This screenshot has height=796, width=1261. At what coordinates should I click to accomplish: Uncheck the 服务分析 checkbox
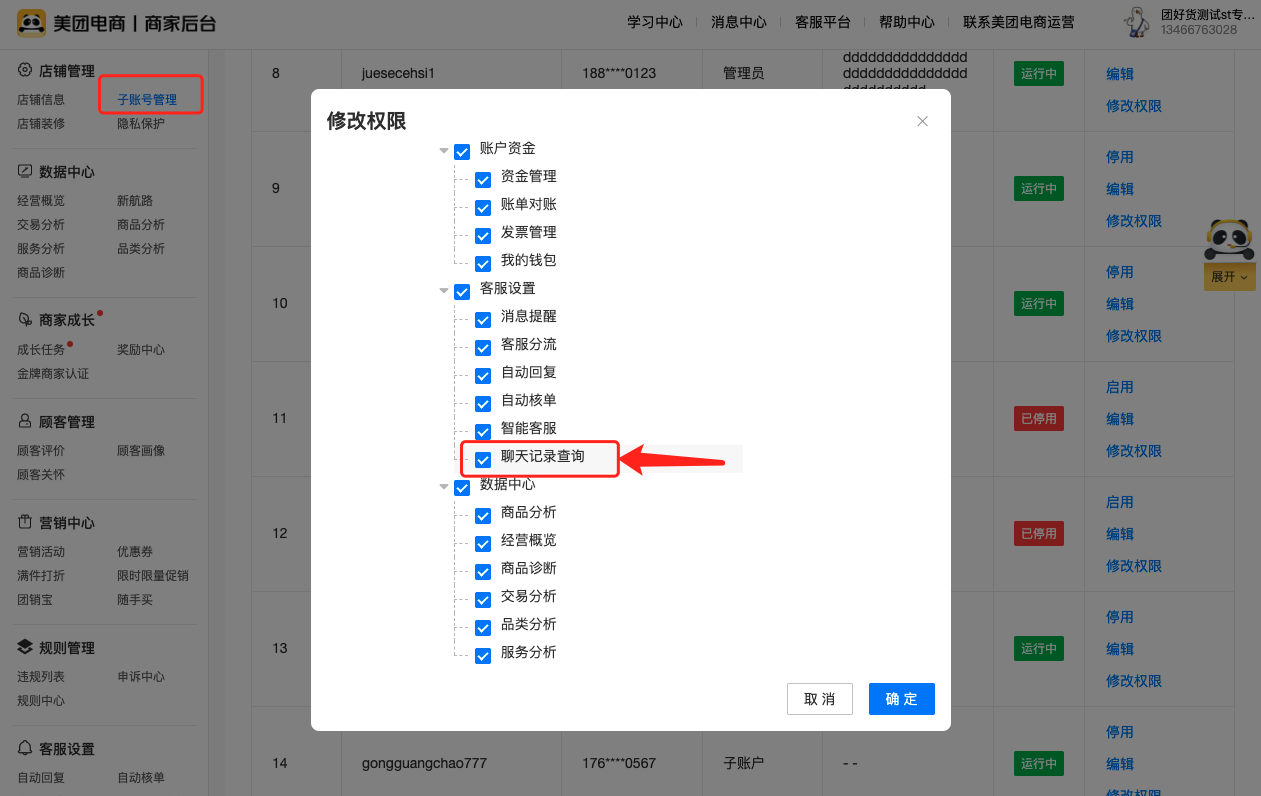483,655
